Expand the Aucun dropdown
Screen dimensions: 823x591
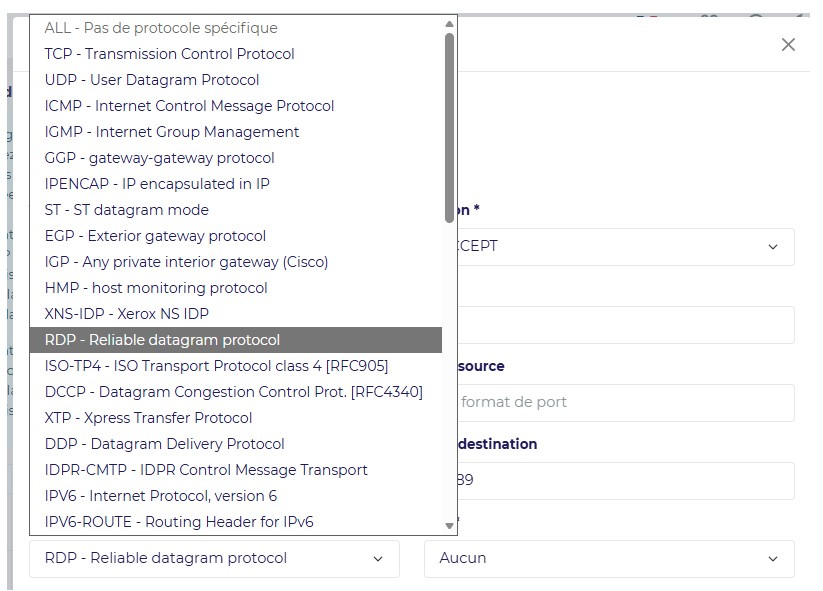pos(609,559)
